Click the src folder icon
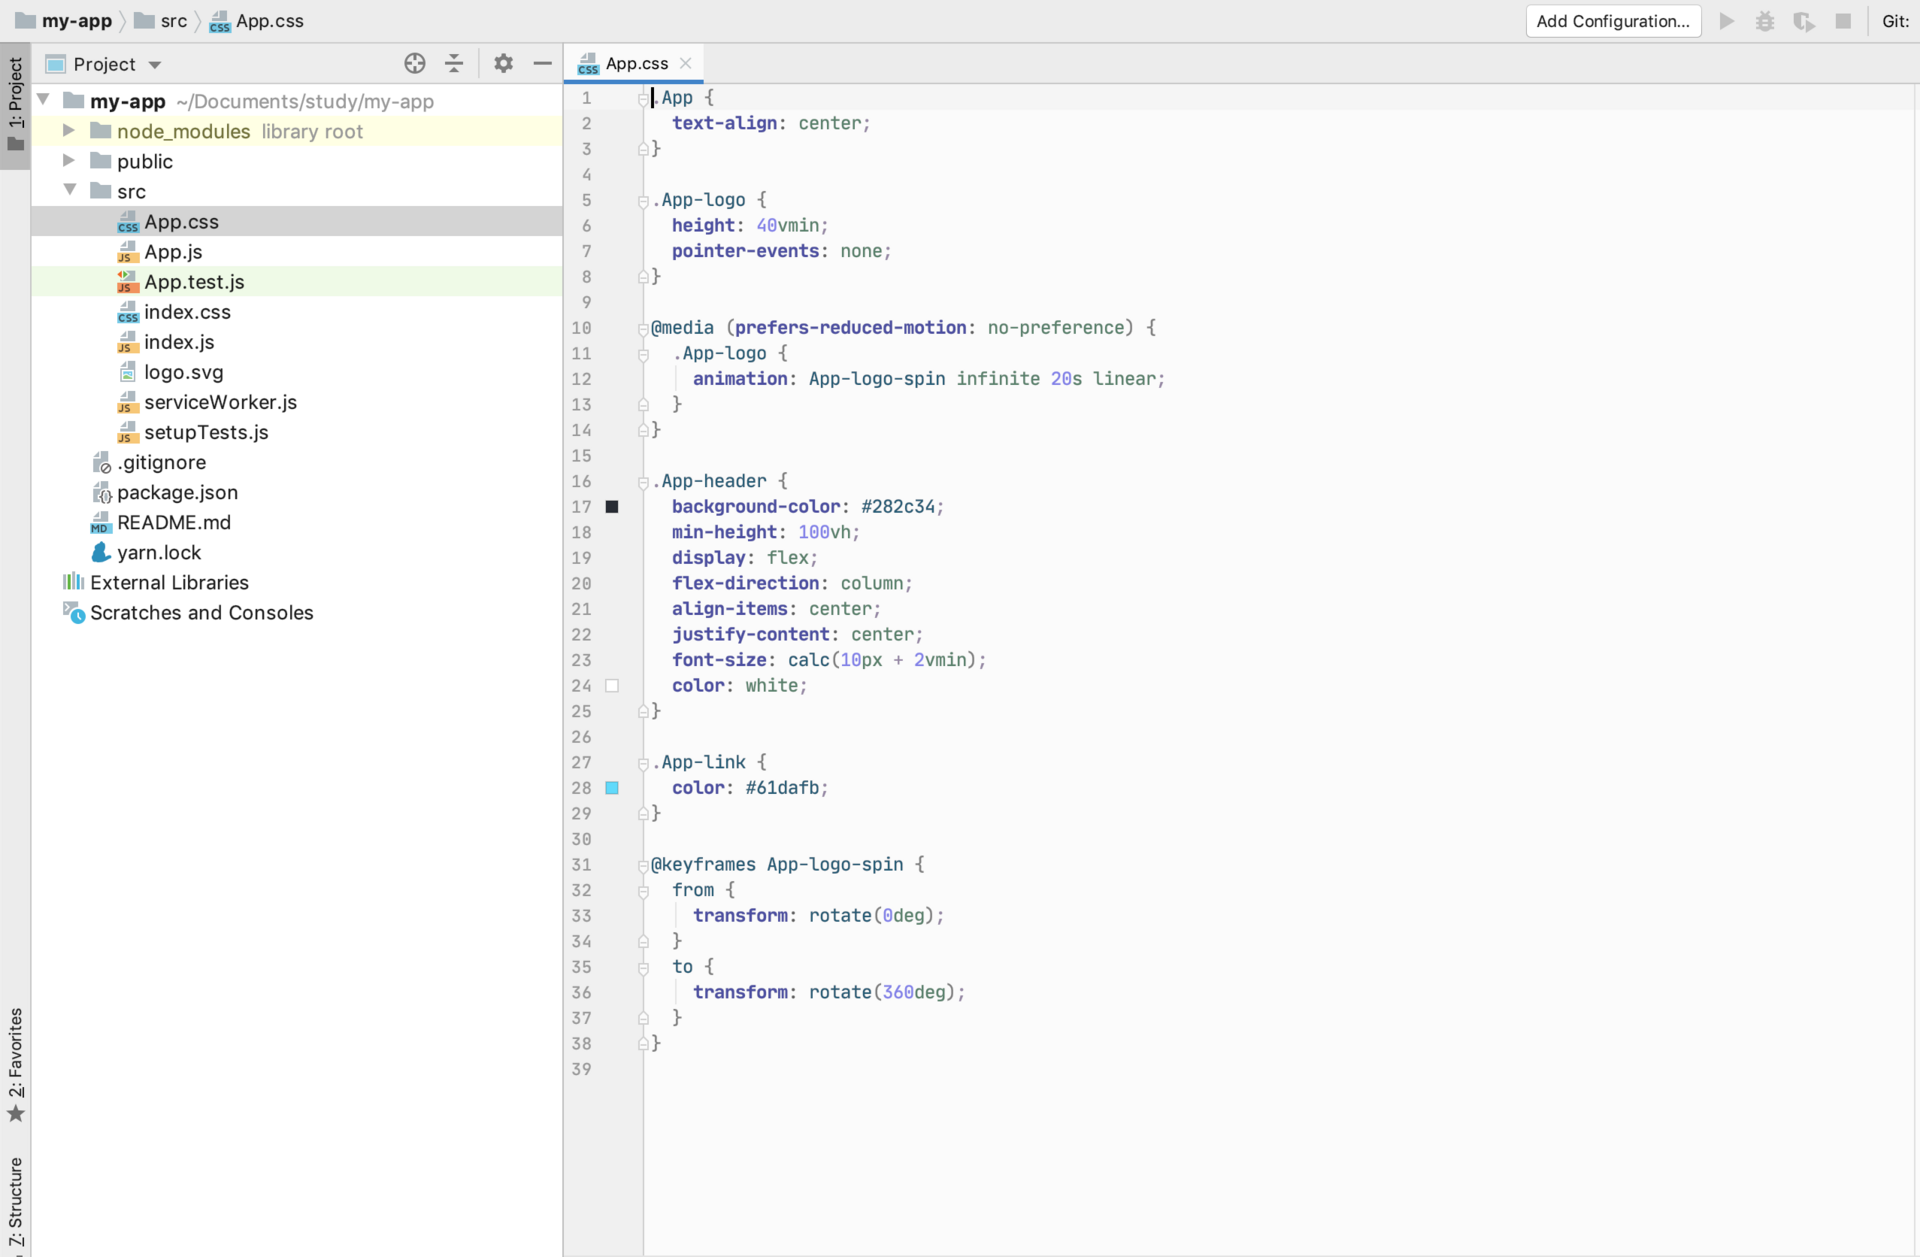 pyautogui.click(x=100, y=191)
